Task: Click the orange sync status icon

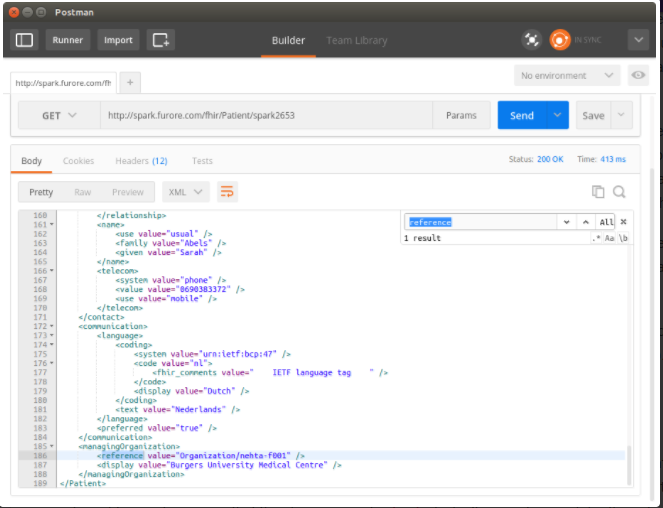Action: pos(561,40)
